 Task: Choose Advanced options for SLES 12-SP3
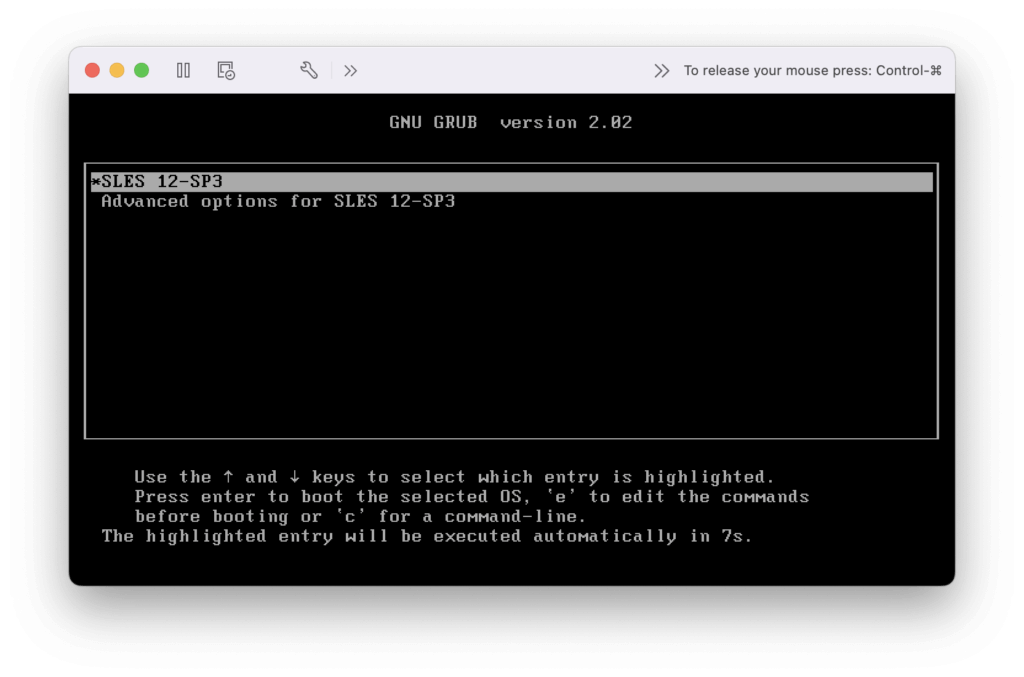(278, 201)
